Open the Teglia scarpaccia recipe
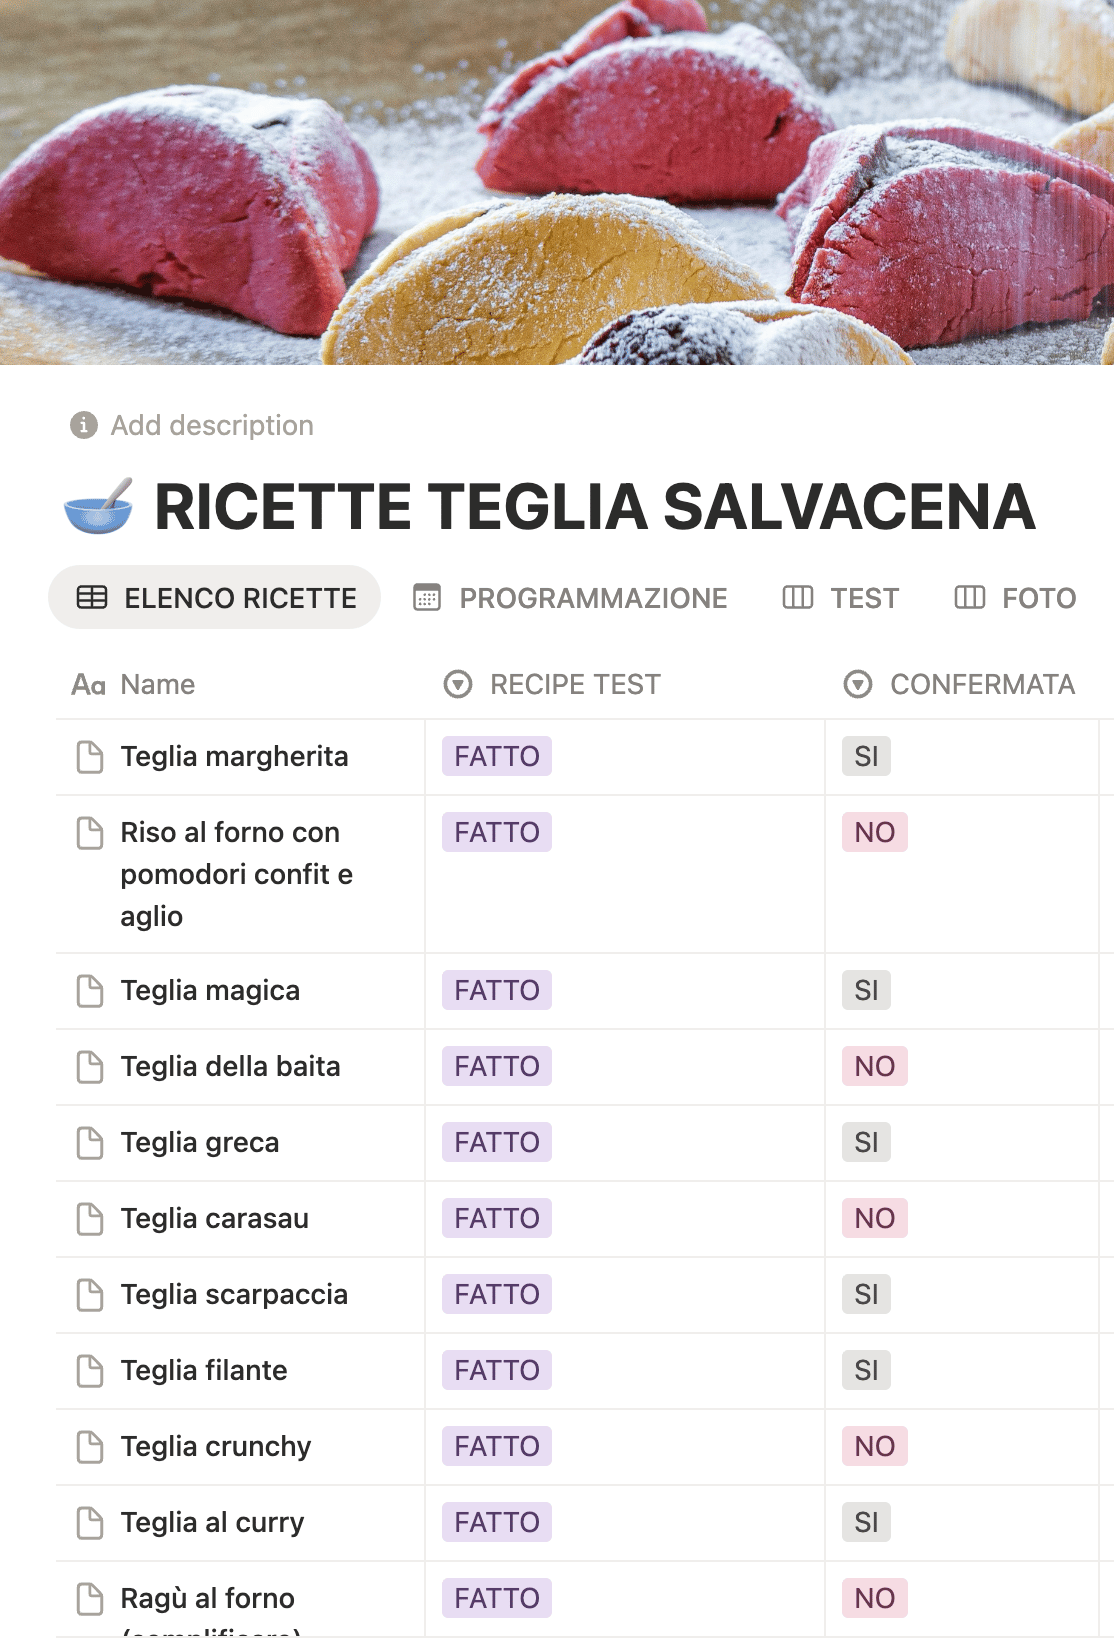 (x=234, y=1295)
